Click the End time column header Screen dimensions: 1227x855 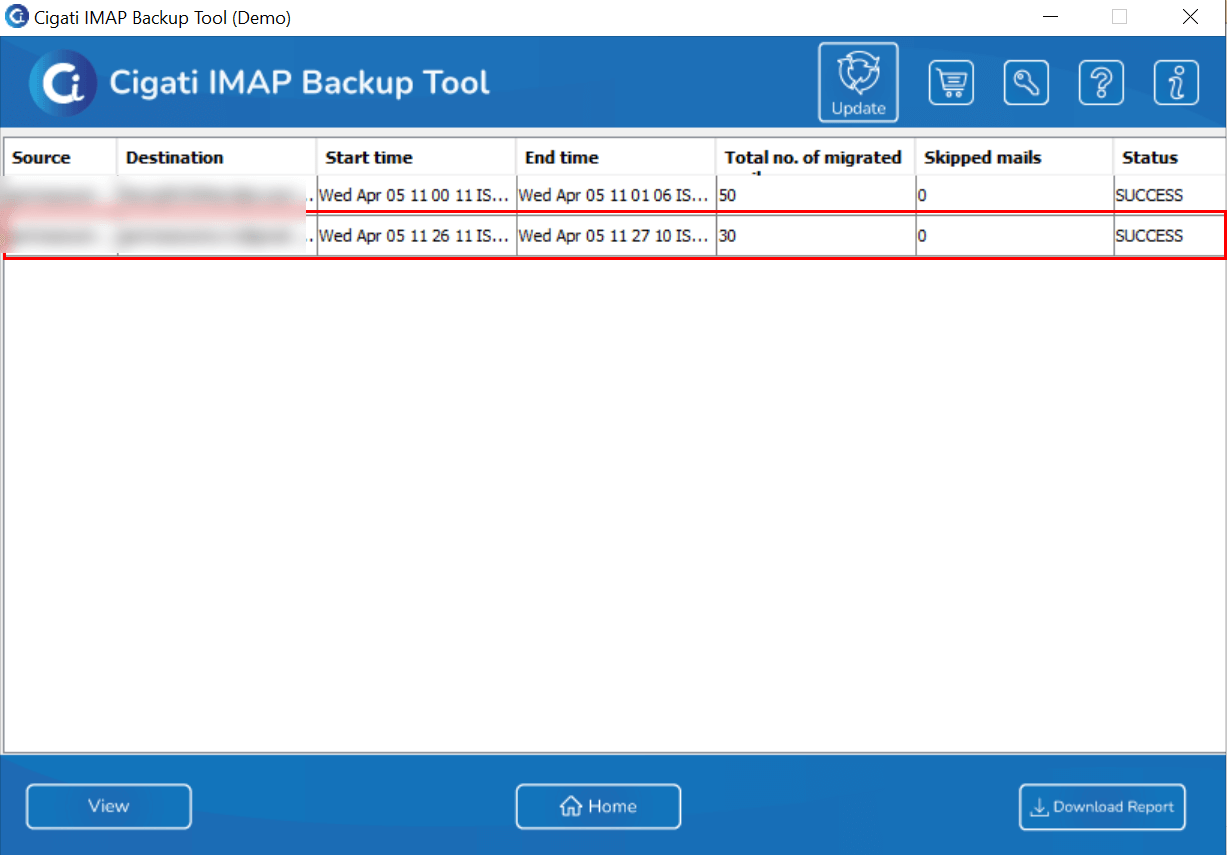click(x=616, y=157)
